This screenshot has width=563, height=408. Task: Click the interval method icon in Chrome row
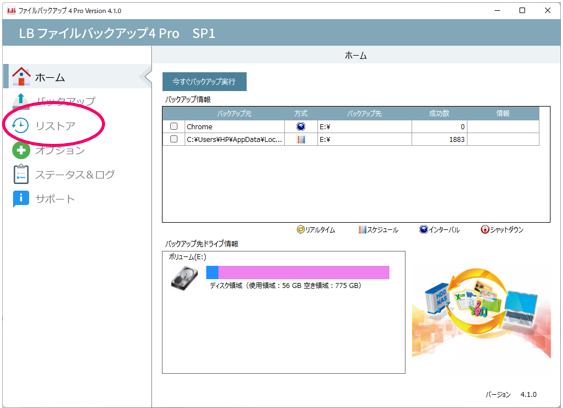(x=301, y=126)
